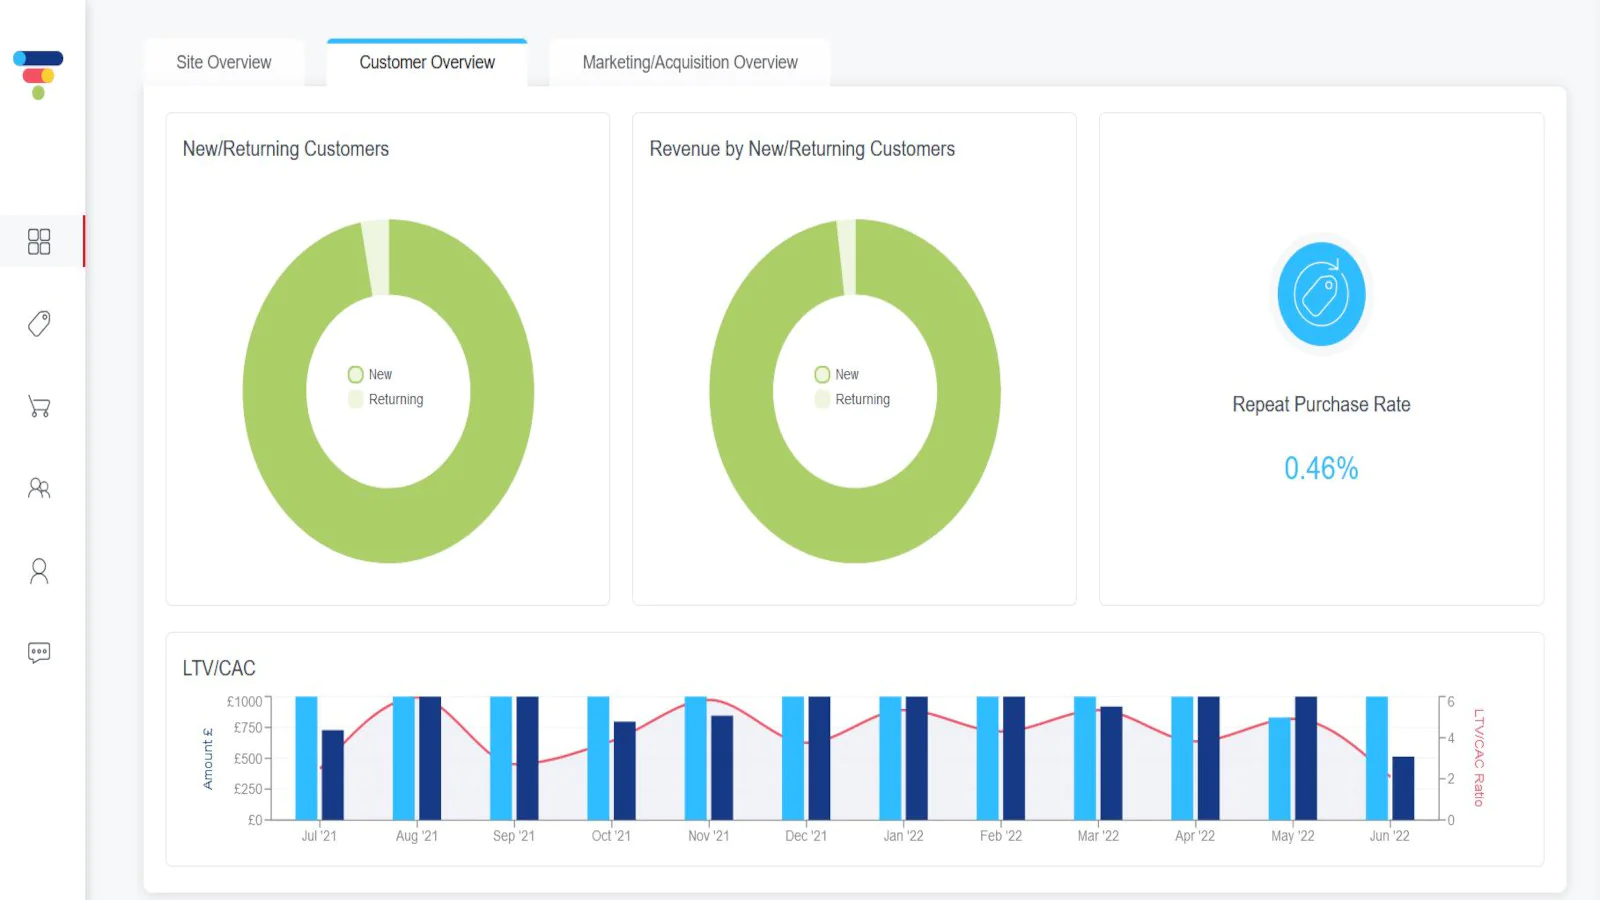Click the dark blue Jun '22 bar
The width and height of the screenshot is (1600, 900).
click(x=1403, y=788)
